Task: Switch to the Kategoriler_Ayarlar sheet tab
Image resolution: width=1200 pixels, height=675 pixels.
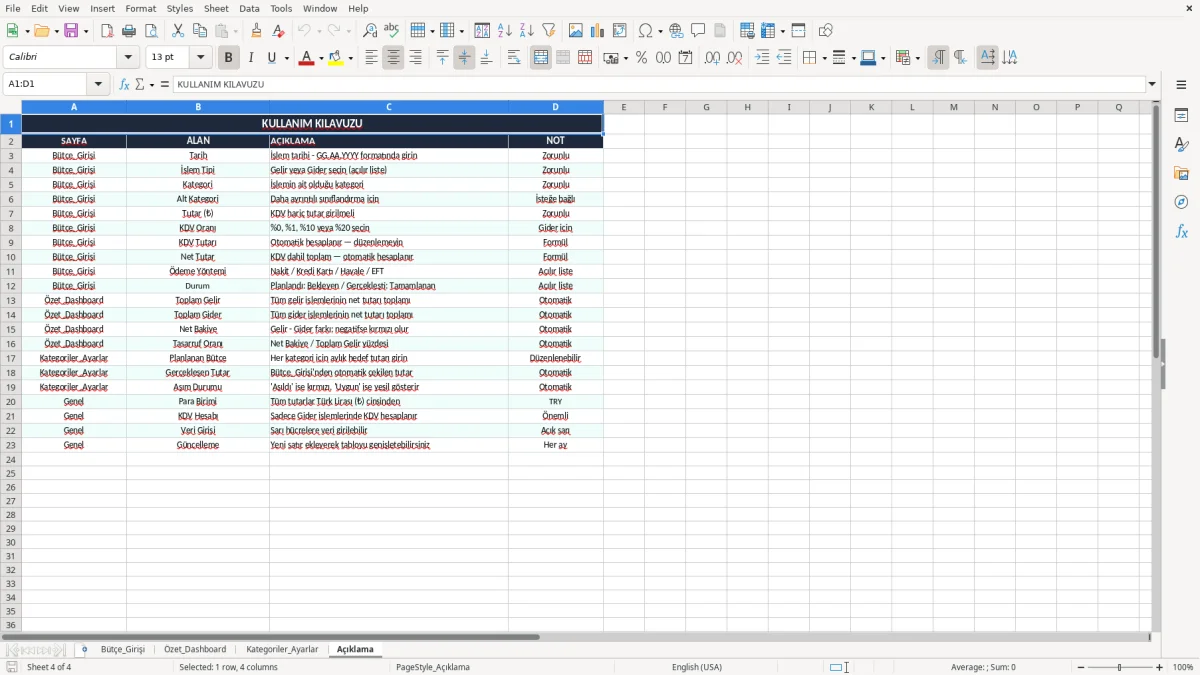Action: [x=282, y=650]
